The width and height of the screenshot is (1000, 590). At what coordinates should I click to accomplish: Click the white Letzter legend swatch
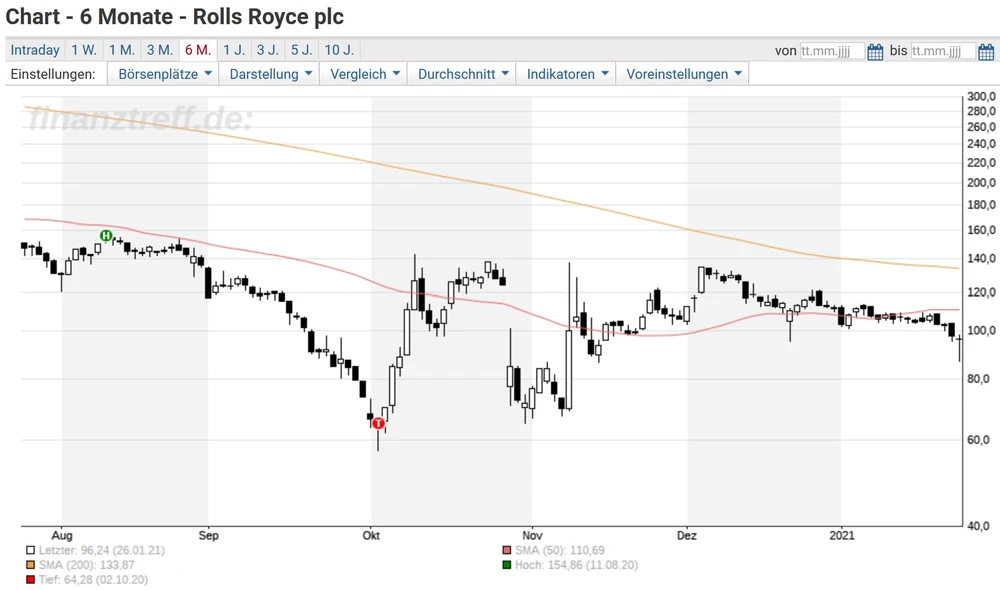point(31,550)
